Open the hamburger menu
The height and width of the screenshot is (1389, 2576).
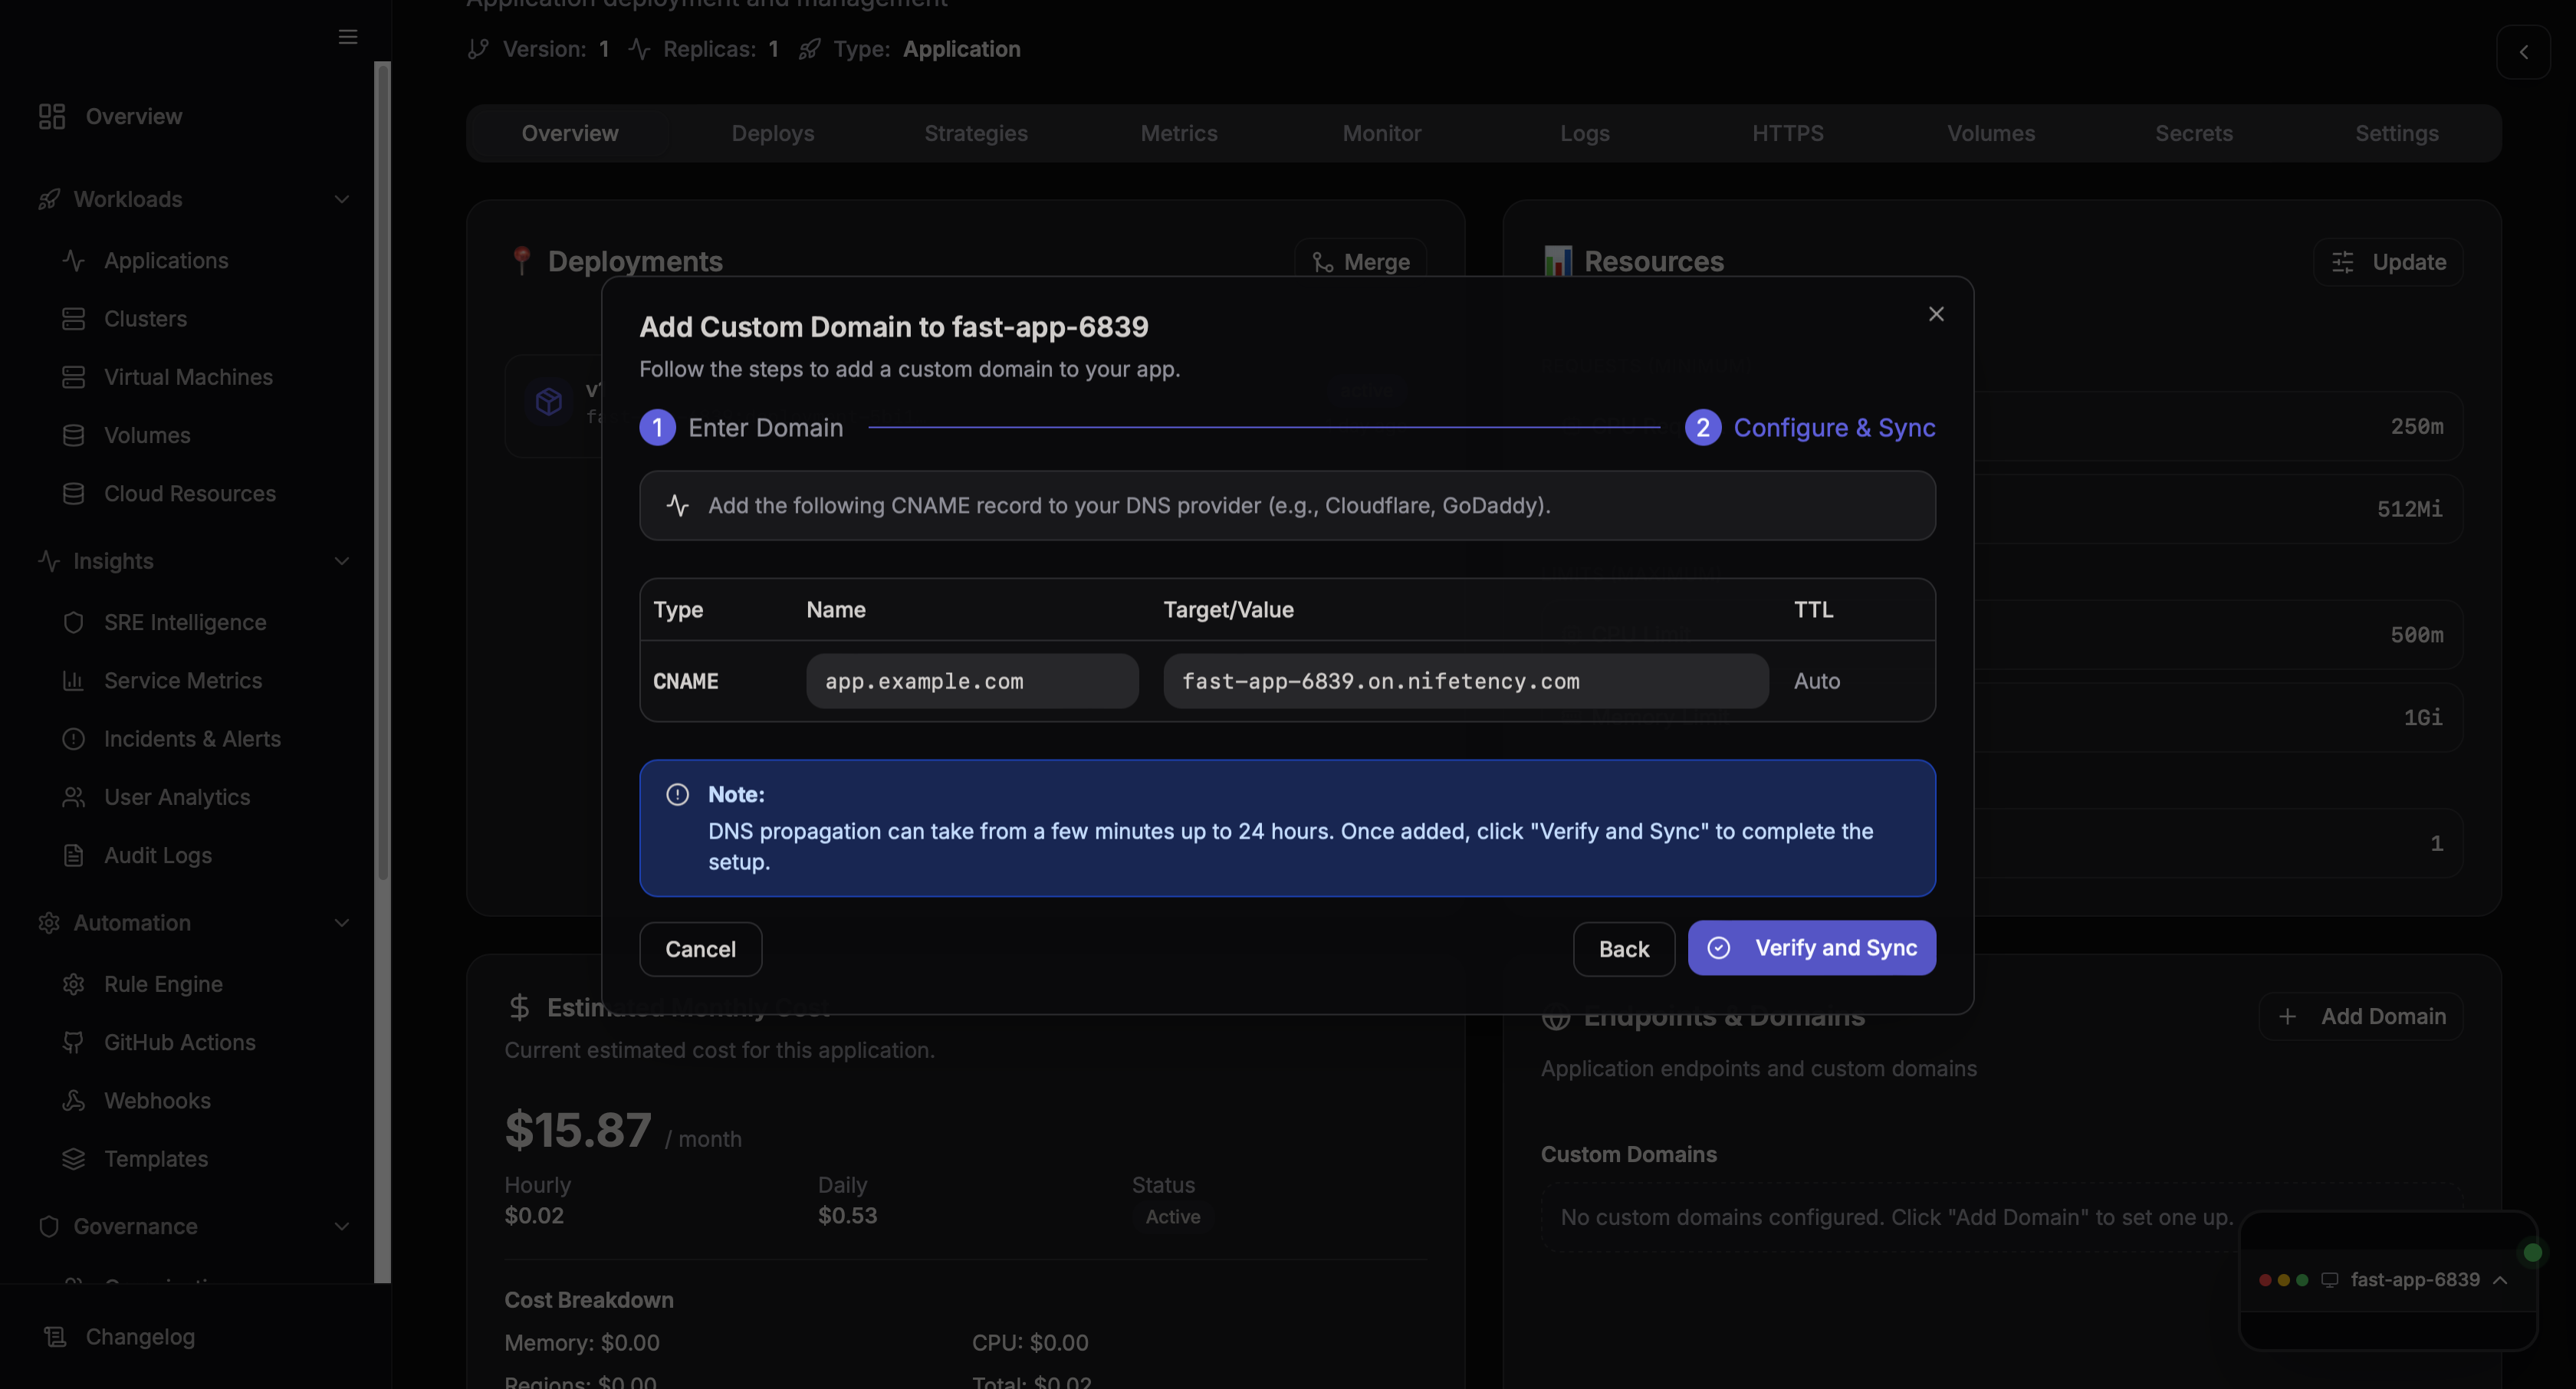tap(347, 37)
